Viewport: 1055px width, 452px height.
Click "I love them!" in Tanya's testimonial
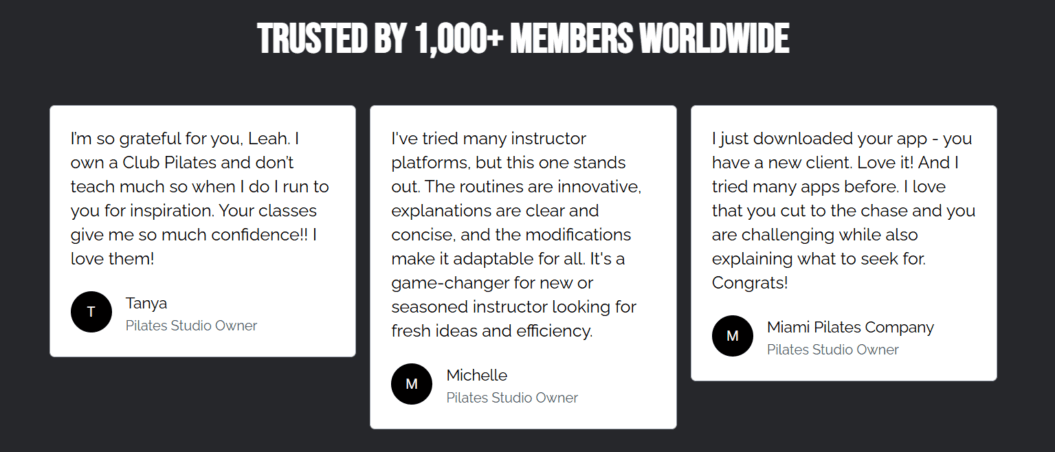(114, 258)
